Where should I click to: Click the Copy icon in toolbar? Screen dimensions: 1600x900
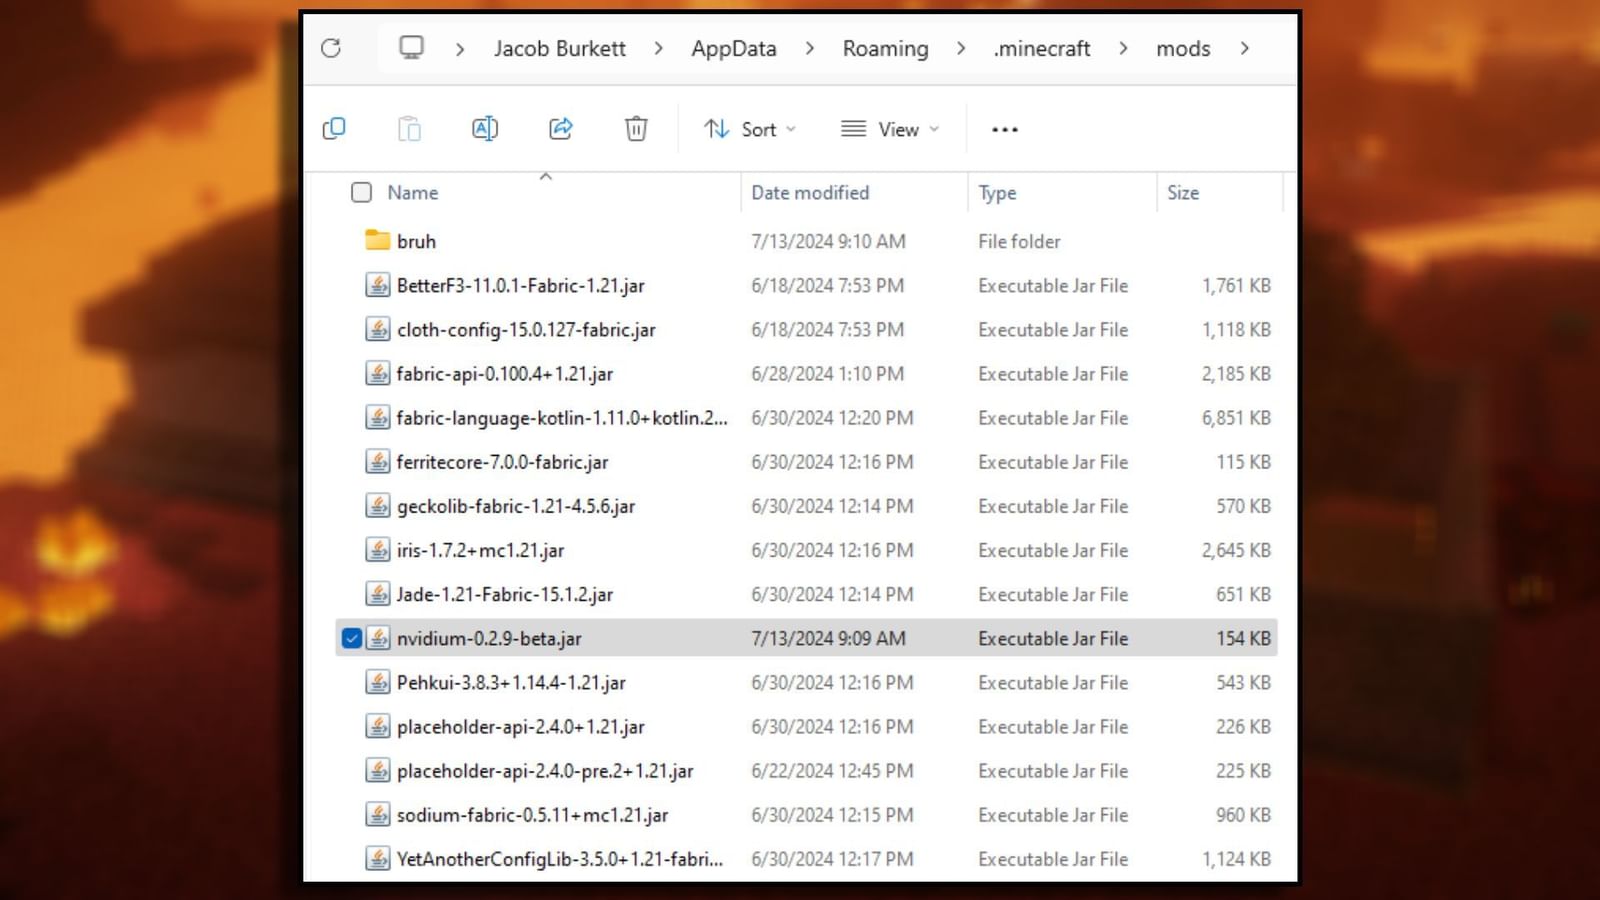(334, 129)
